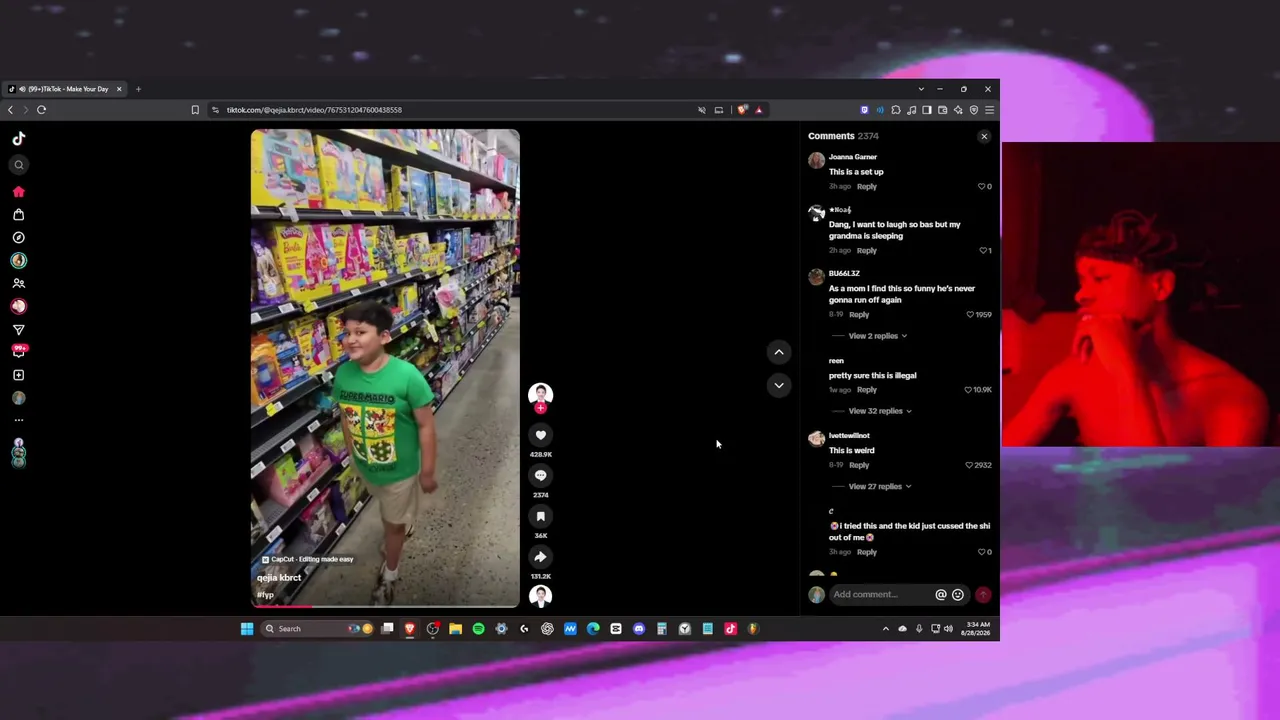1280x720 pixels.
Task: Open the TikTok Shop bag icon
Action: (19, 215)
